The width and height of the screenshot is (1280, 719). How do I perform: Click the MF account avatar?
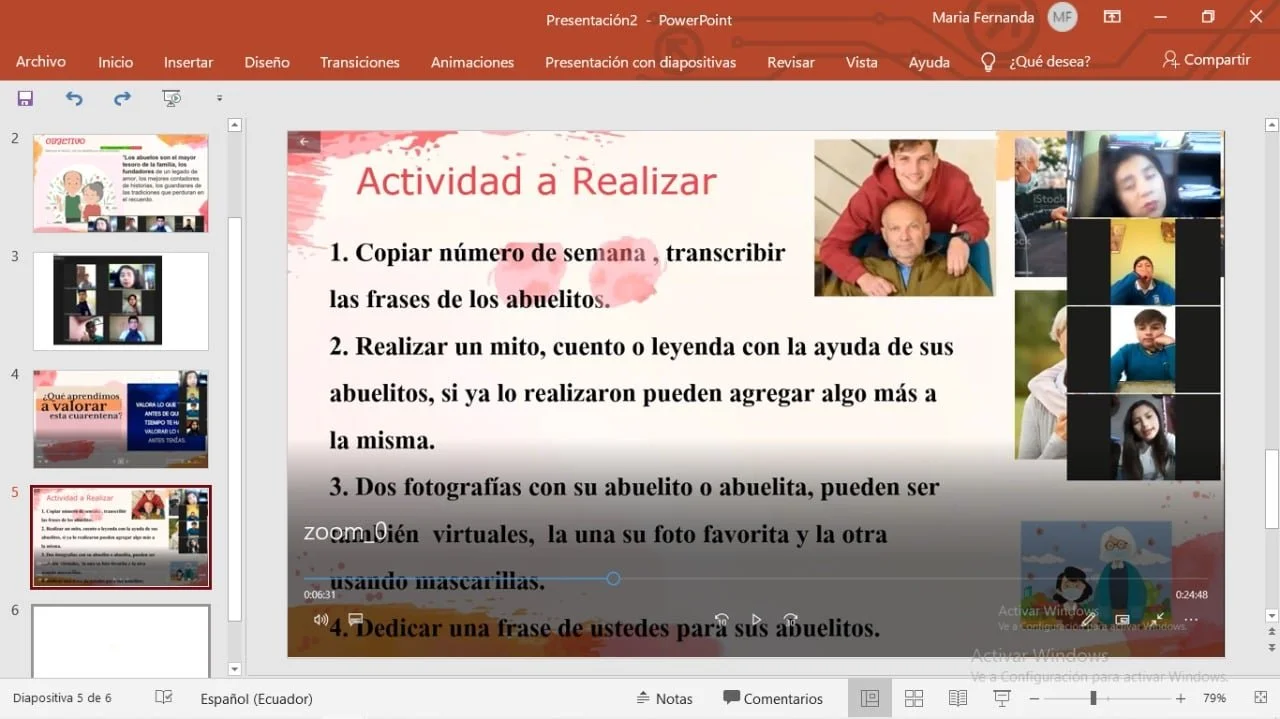pos(1062,17)
